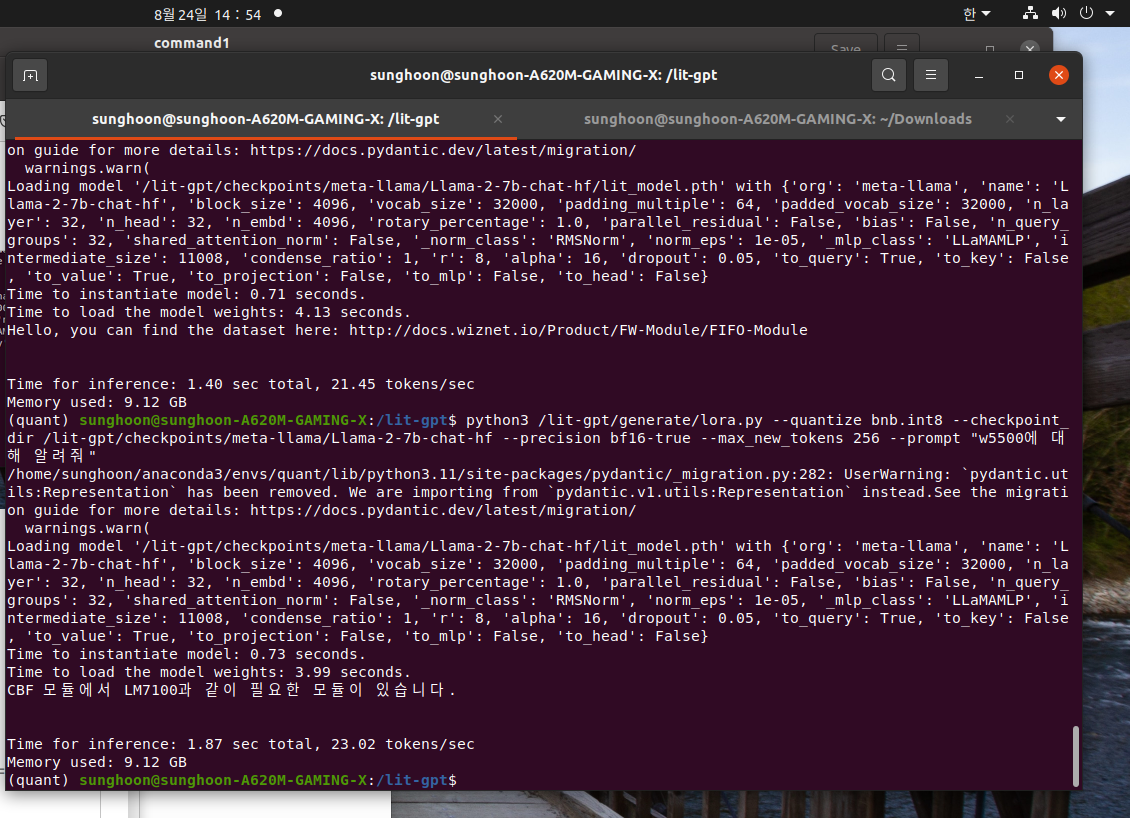Close the /lit-gpt tab
This screenshot has height=818, width=1130.
pyautogui.click(x=498, y=119)
